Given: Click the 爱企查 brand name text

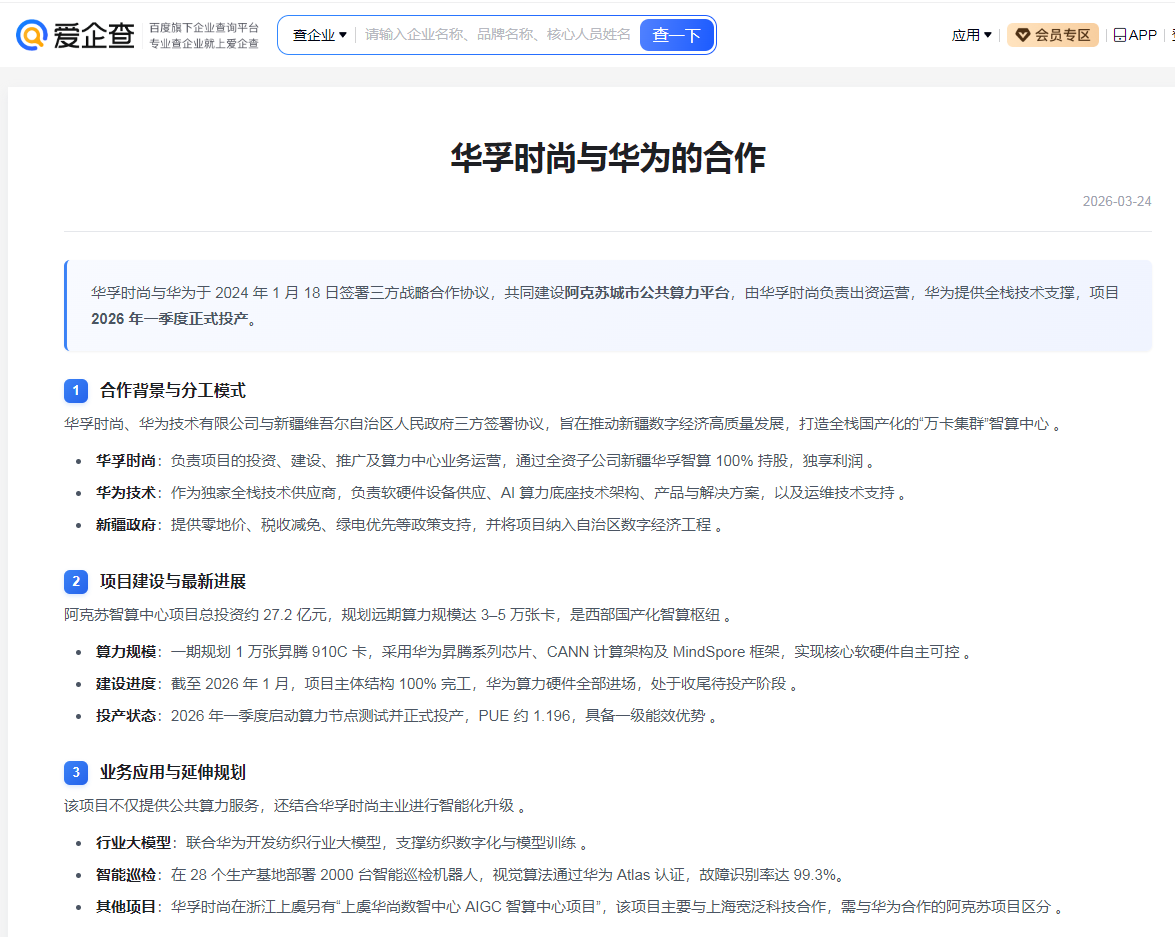Looking at the screenshot, I should coord(94,35).
